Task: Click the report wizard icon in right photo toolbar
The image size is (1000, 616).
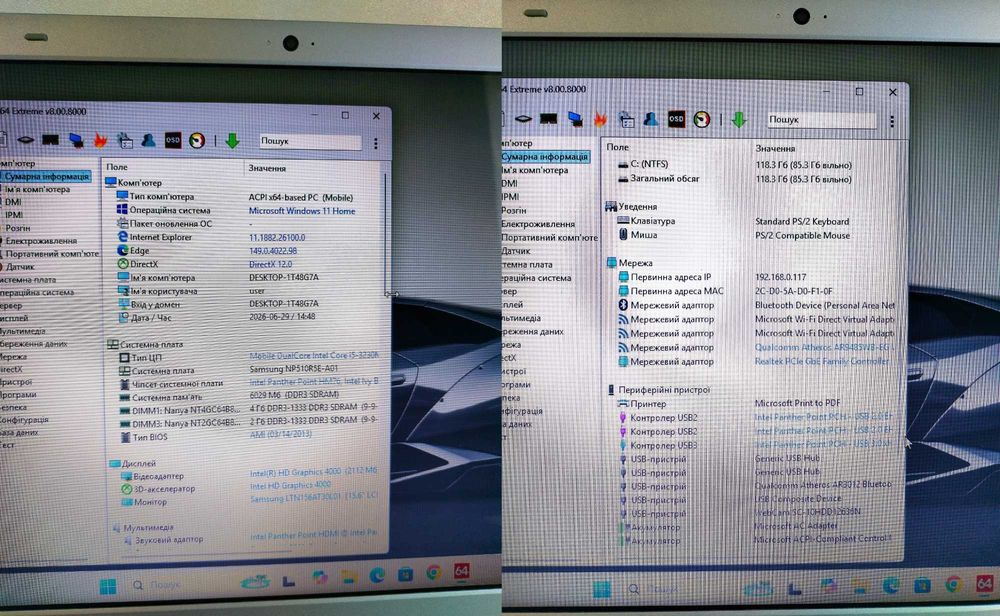Action: point(626,119)
